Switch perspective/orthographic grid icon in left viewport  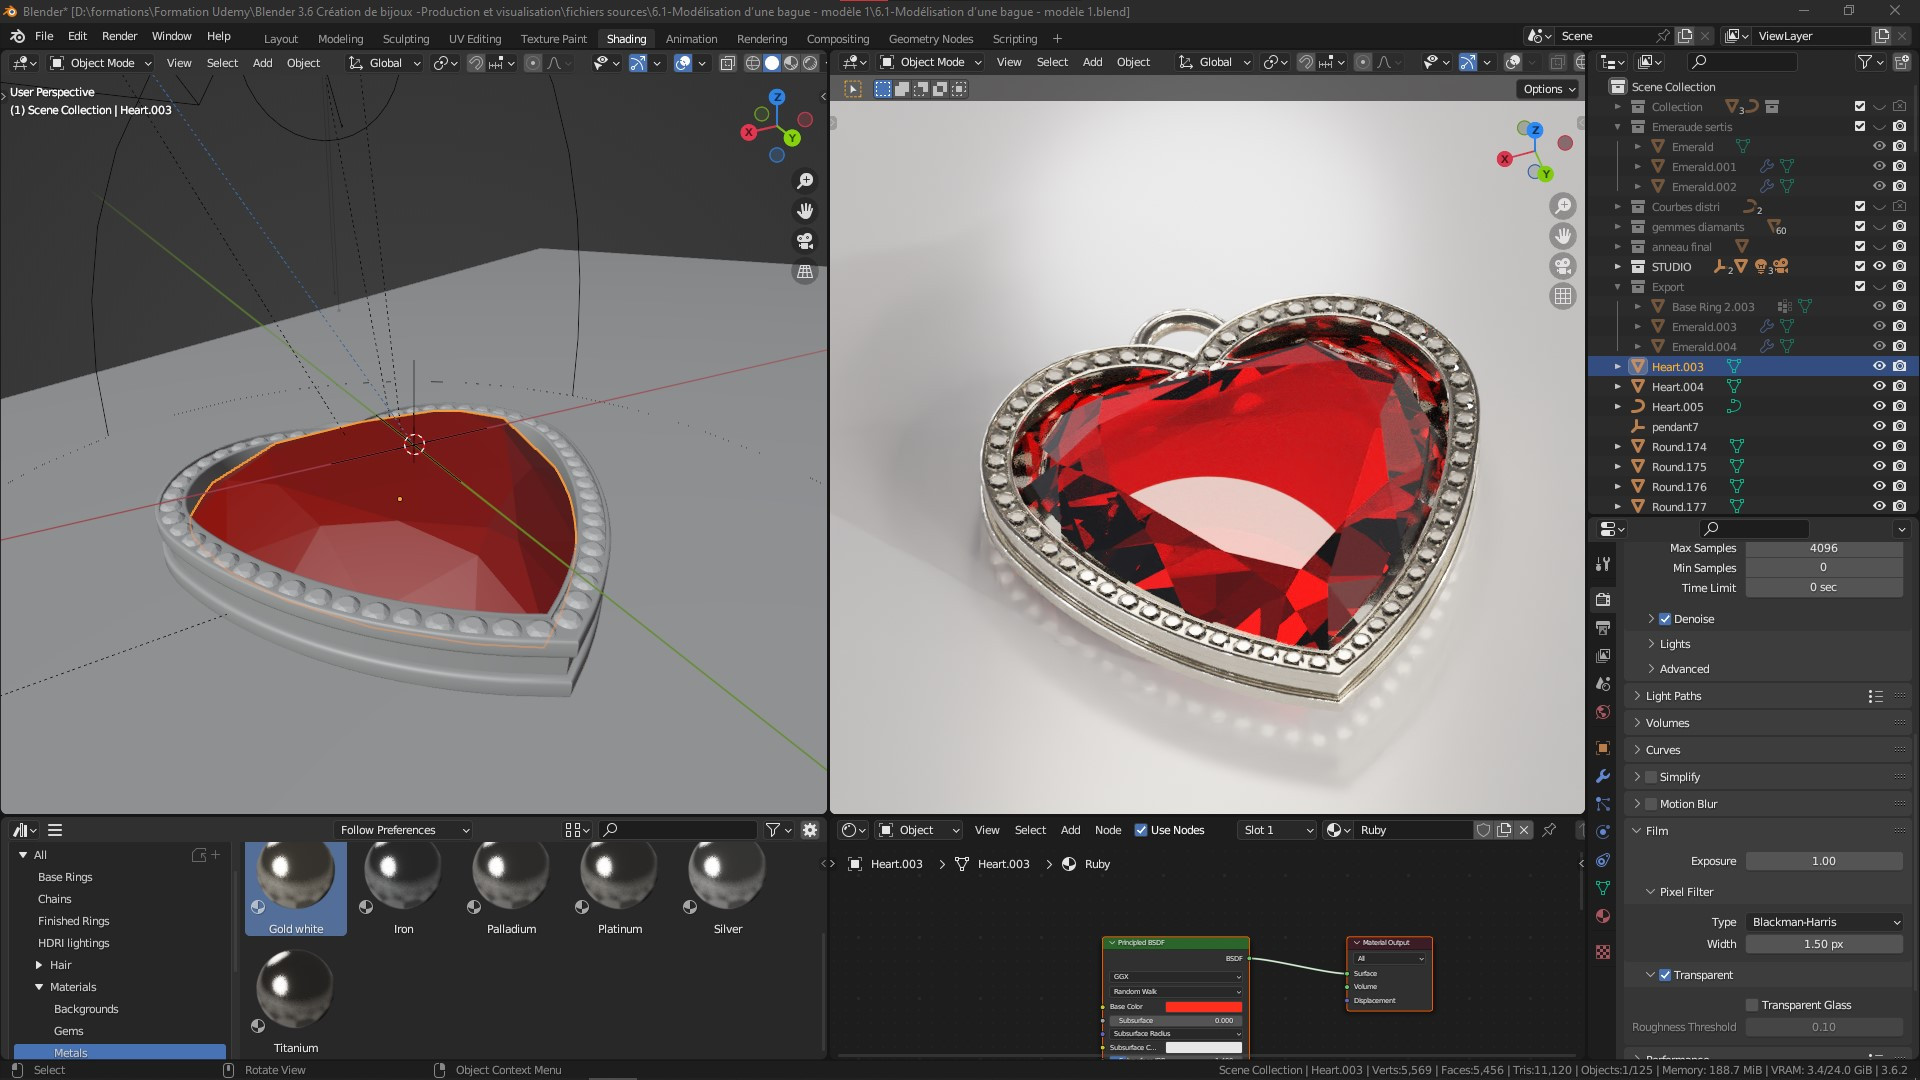click(x=805, y=272)
